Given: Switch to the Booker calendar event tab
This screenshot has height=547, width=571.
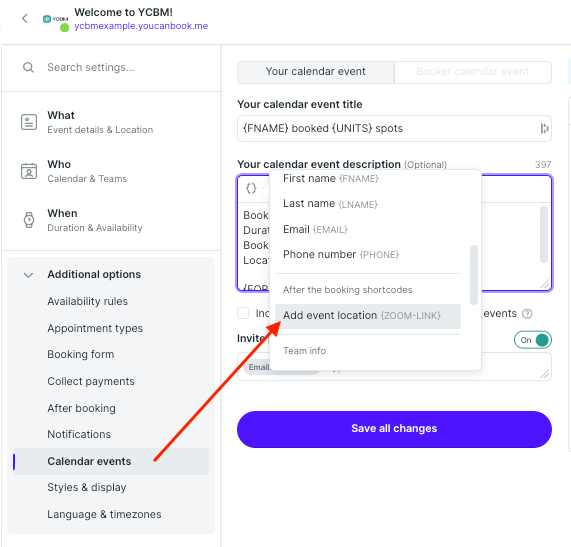Looking at the screenshot, I should pyautogui.click(x=472, y=72).
